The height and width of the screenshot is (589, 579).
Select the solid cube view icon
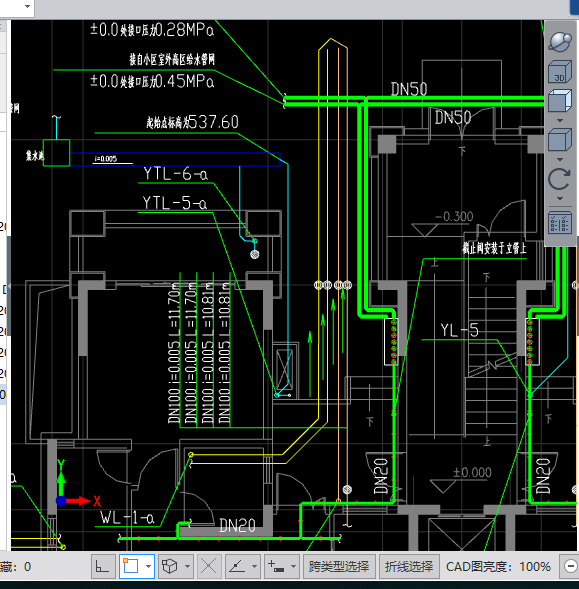pyautogui.click(x=559, y=140)
